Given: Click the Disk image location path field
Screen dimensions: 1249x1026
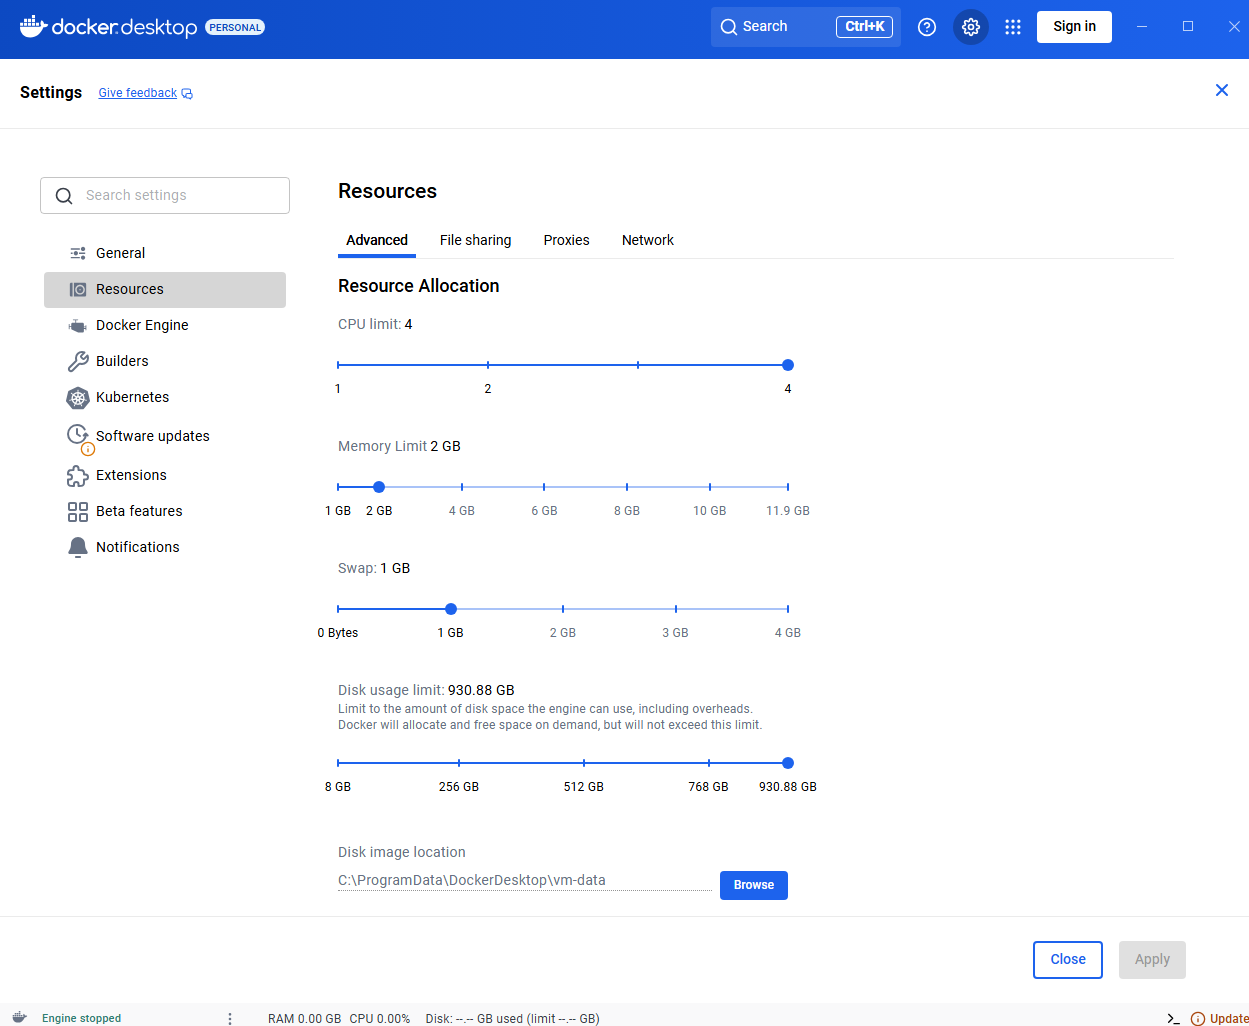Looking at the screenshot, I should pos(525,880).
